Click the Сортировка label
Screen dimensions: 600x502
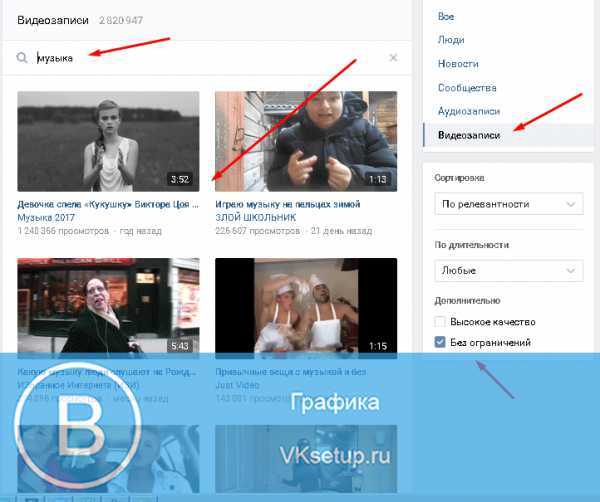[459, 178]
